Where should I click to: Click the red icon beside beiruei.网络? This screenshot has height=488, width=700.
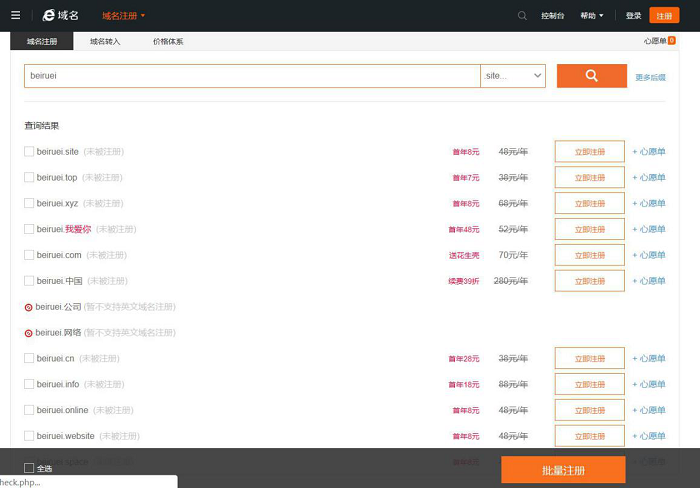28,333
